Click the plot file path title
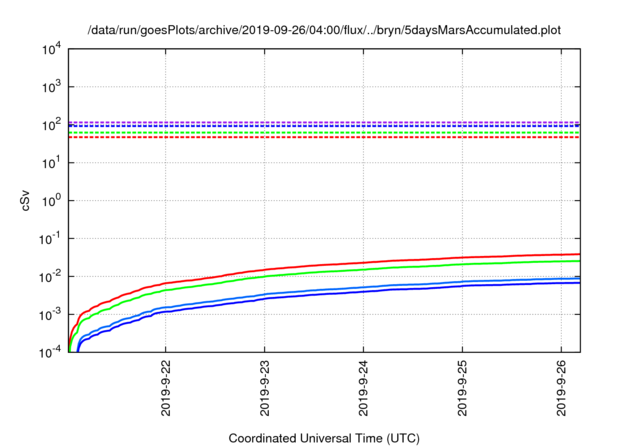The height and width of the screenshot is (448, 640). 324,30
